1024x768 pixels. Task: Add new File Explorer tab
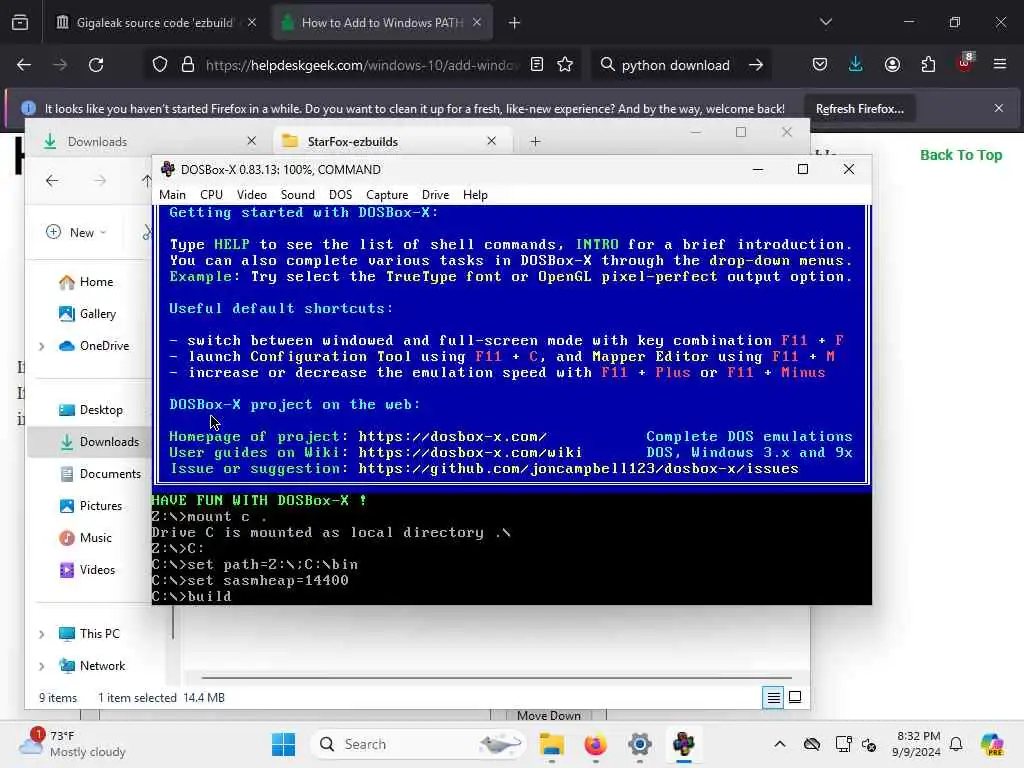[536, 141]
